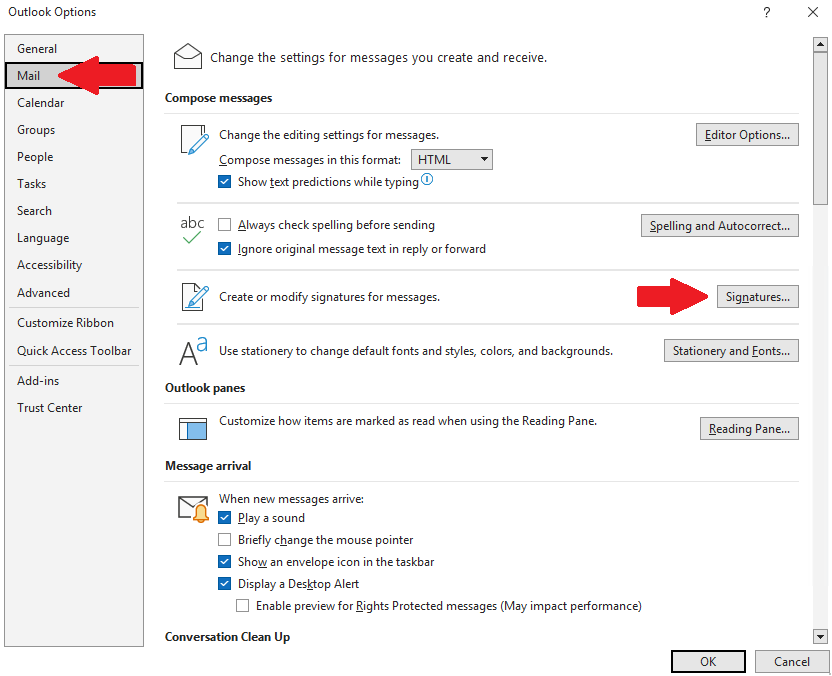This screenshot has width=832, height=676.
Task: Click the envelope icon beside the settings description
Action: (188, 56)
